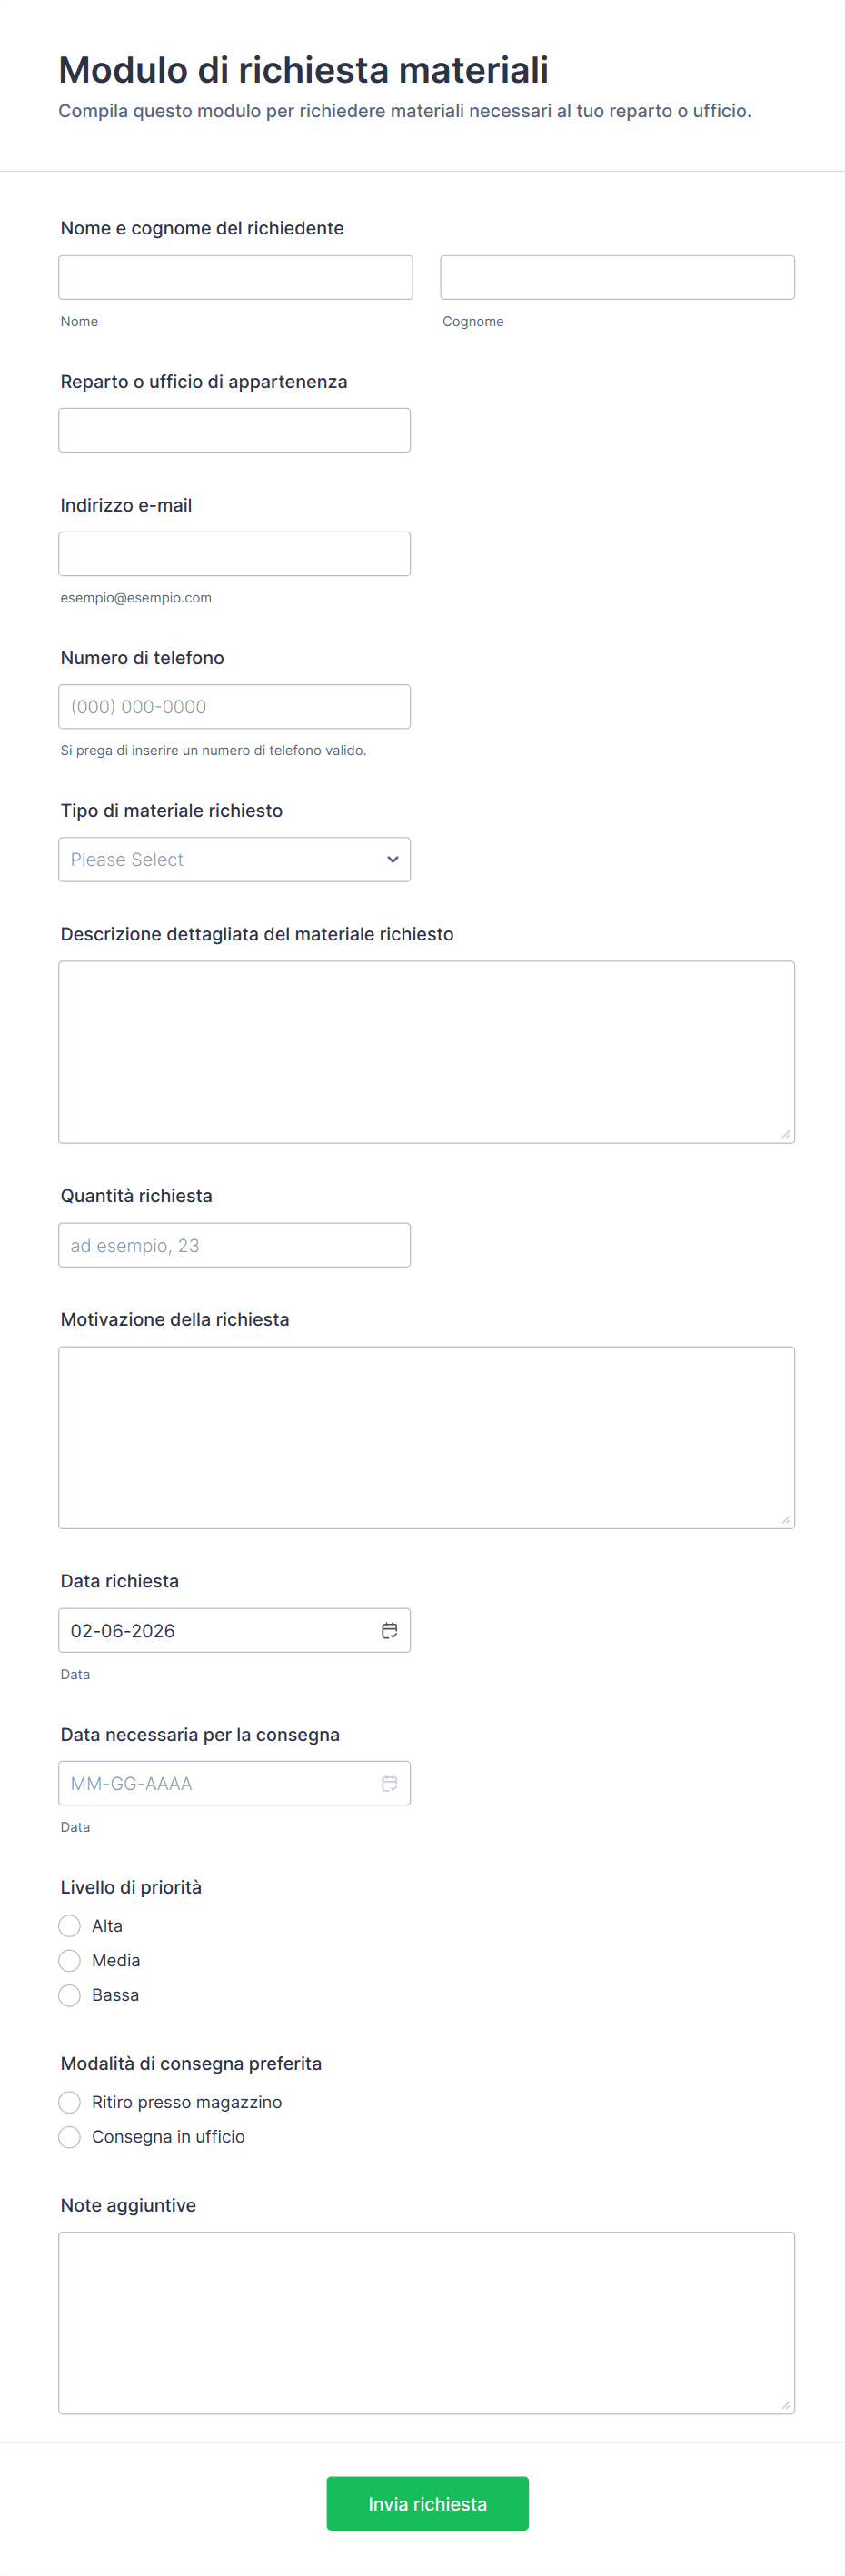Open calendar icon for Data richiesta
845x2576 pixels.
tap(389, 1630)
